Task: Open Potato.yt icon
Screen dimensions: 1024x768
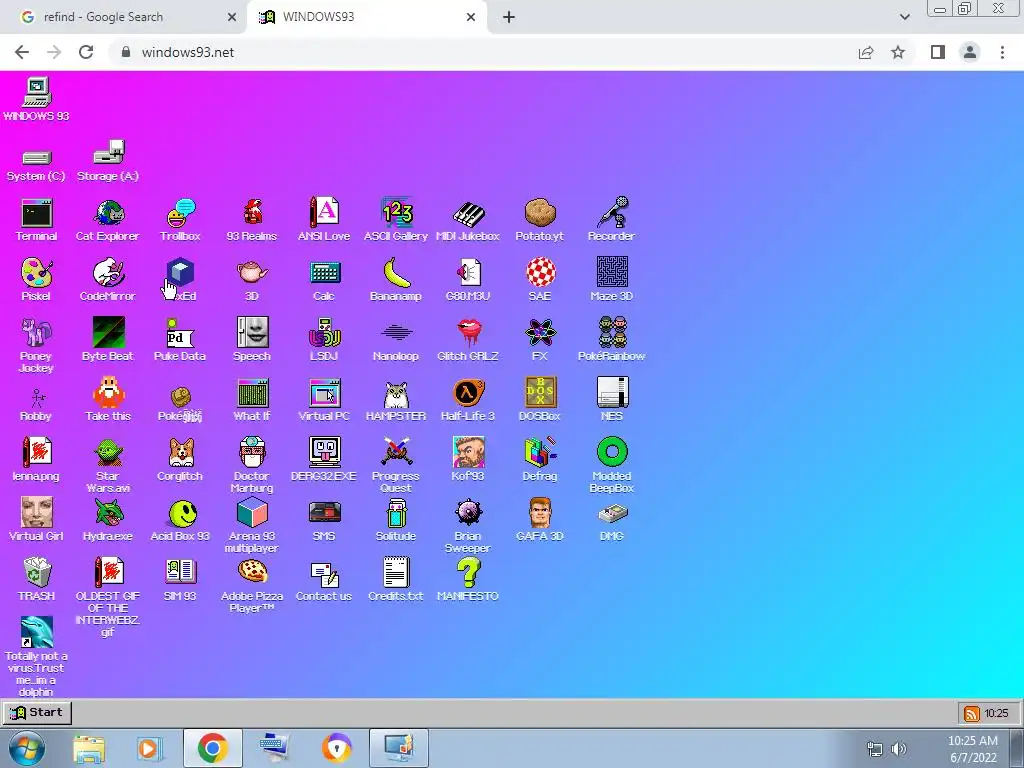Action: [539, 220]
